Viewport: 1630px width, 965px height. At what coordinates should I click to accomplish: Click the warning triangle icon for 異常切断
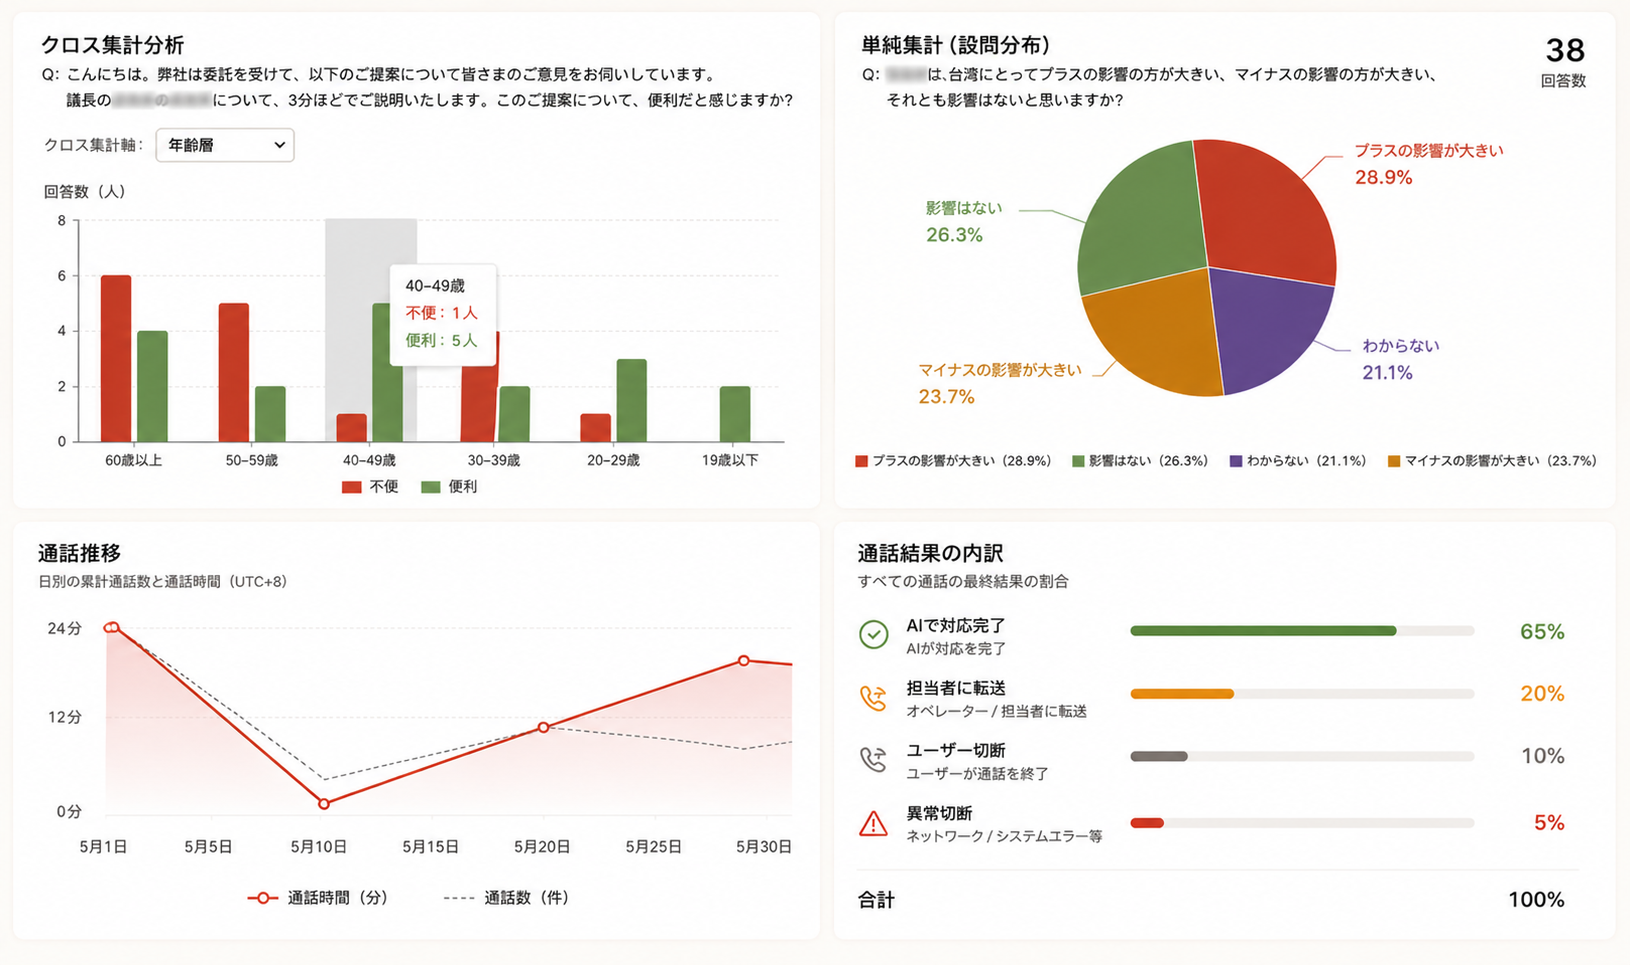(x=873, y=823)
